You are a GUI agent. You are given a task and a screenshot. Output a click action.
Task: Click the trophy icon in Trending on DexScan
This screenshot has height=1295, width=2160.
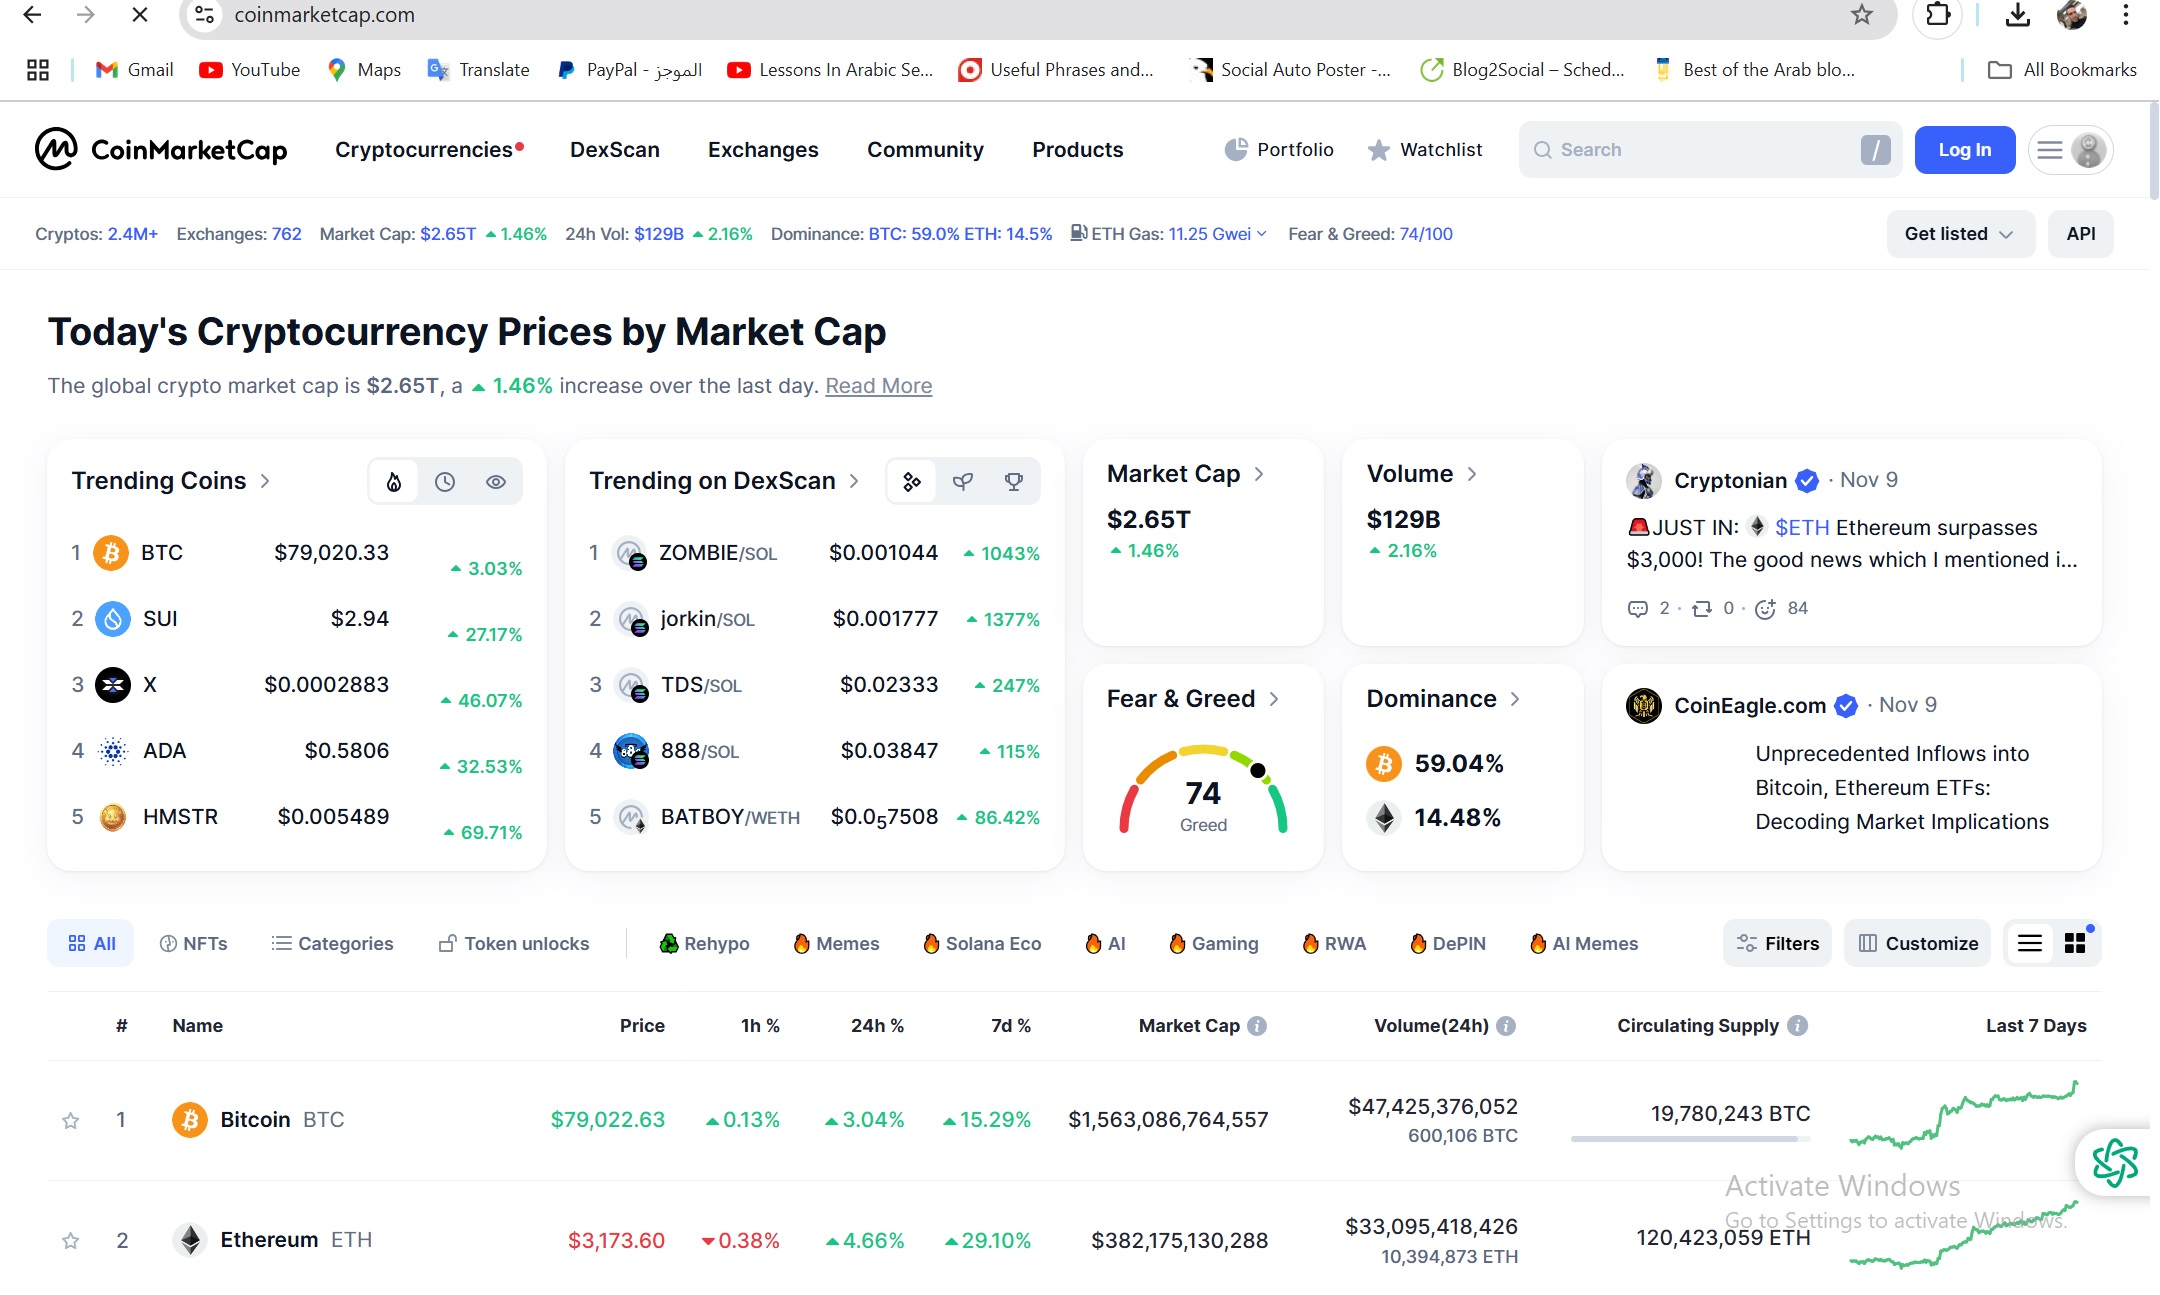[1014, 482]
